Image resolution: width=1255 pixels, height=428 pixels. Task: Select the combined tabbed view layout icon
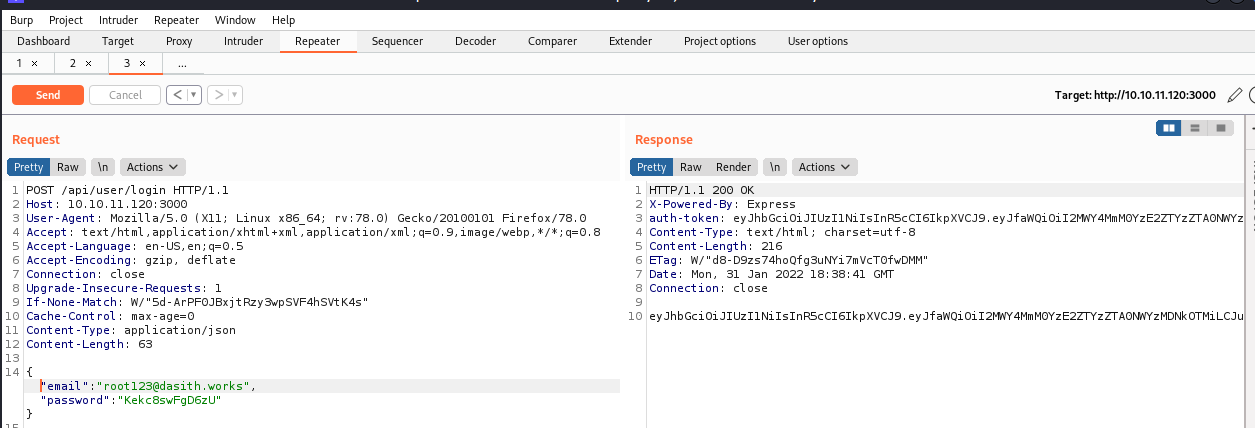[x=1220, y=128]
